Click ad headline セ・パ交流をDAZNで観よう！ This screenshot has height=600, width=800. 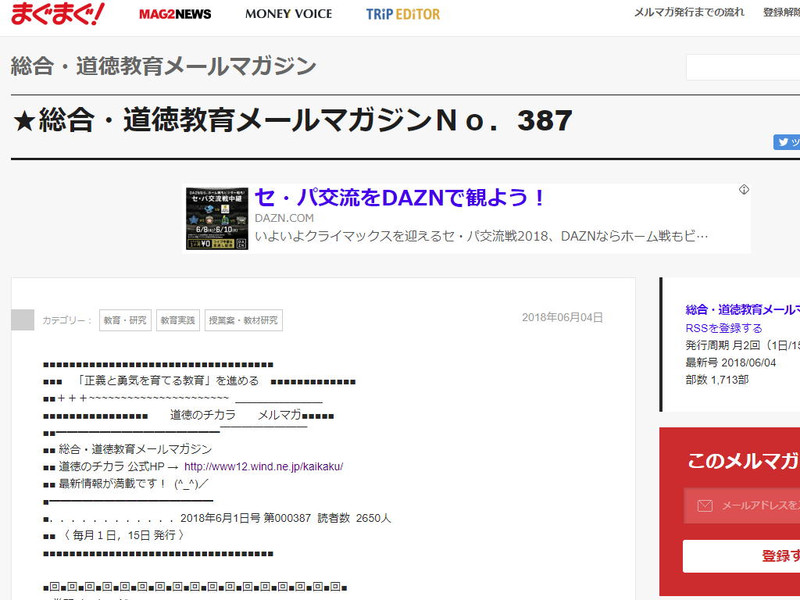[400, 198]
